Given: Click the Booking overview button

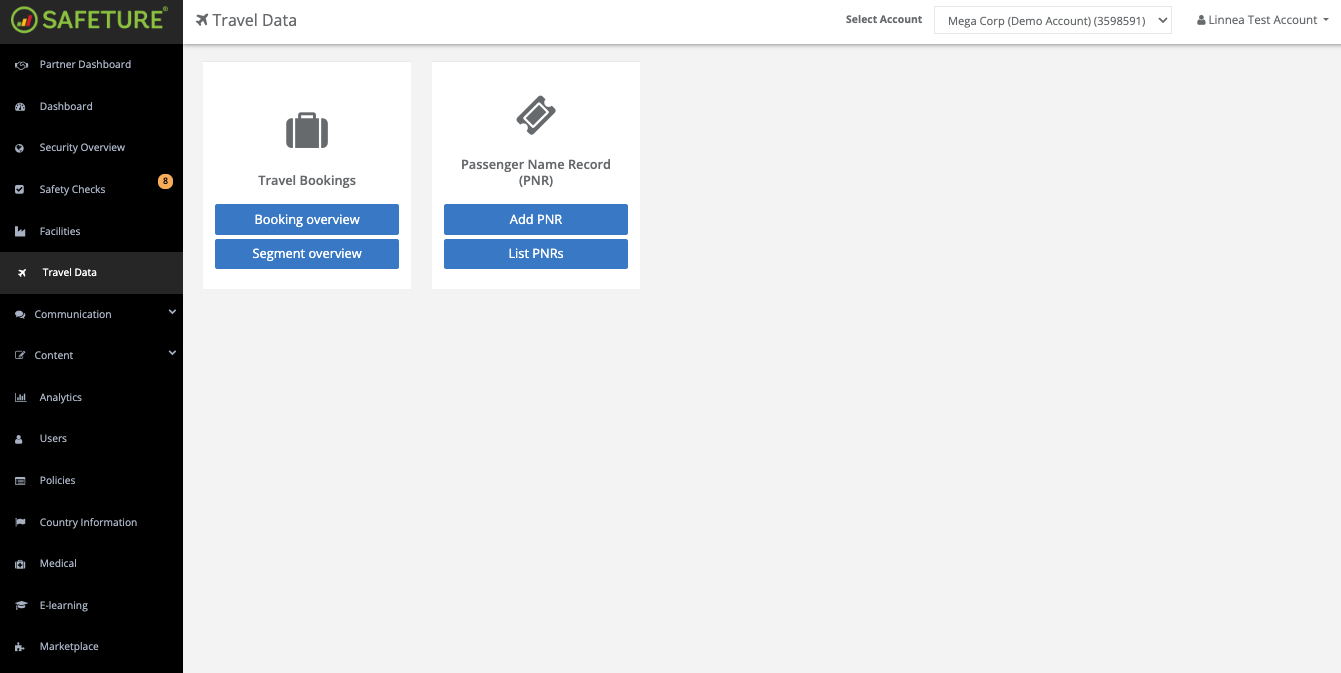Looking at the screenshot, I should pos(307,220).
